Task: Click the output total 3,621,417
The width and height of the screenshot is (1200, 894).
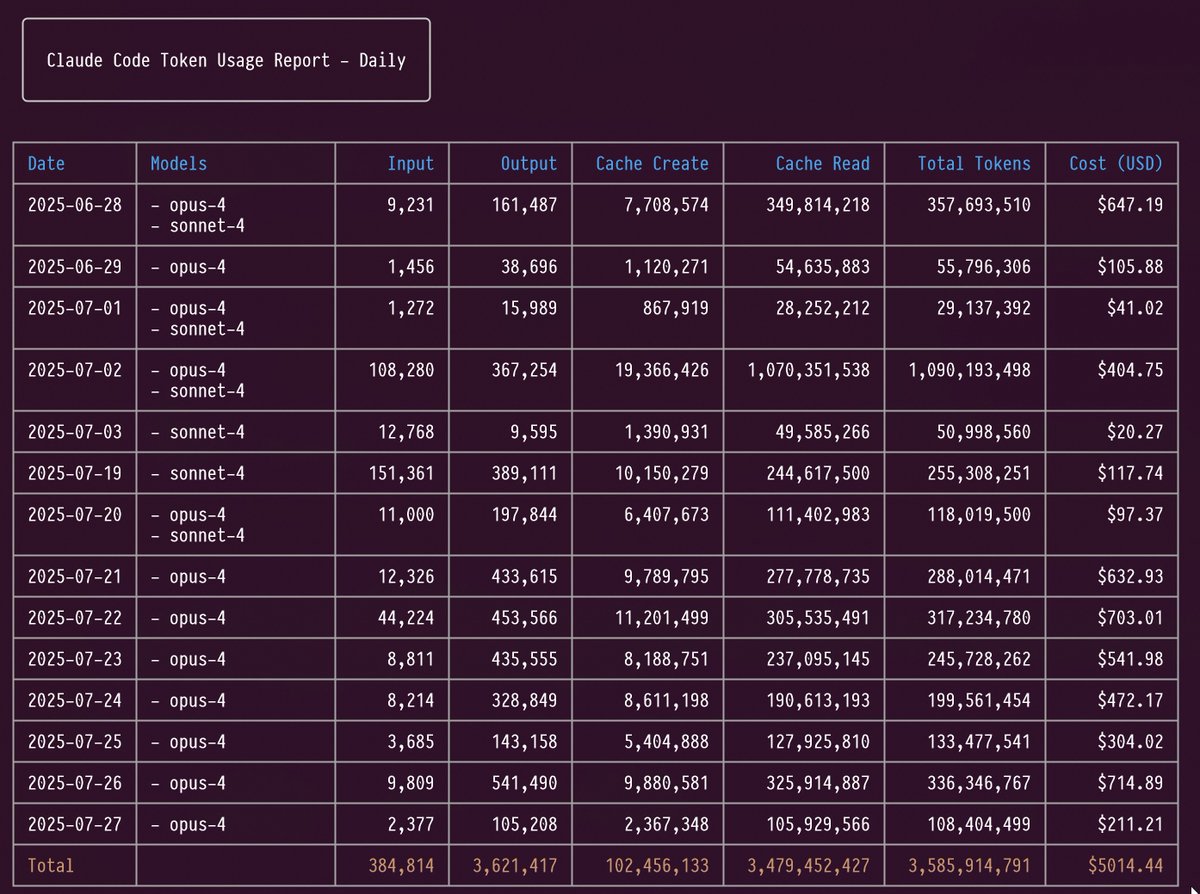Action: pos(515,866)
